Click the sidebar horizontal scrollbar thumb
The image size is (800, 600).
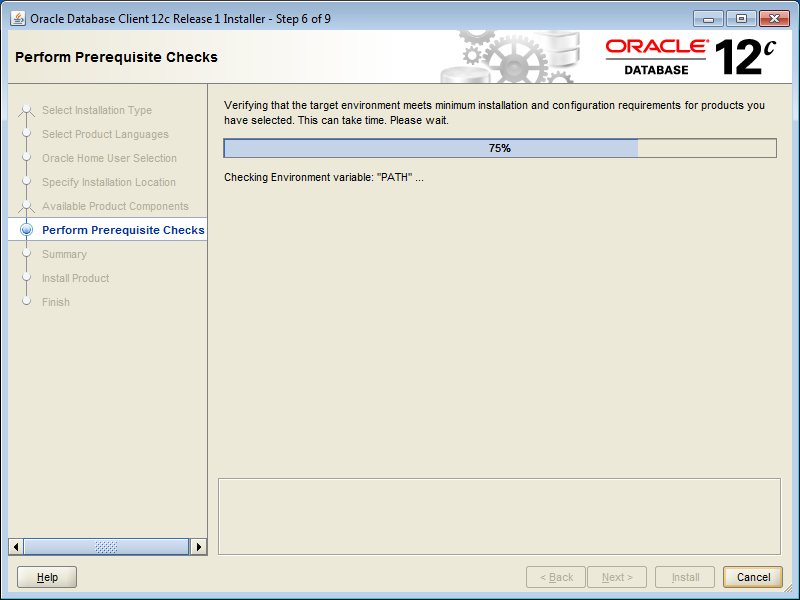coord(106,547)
